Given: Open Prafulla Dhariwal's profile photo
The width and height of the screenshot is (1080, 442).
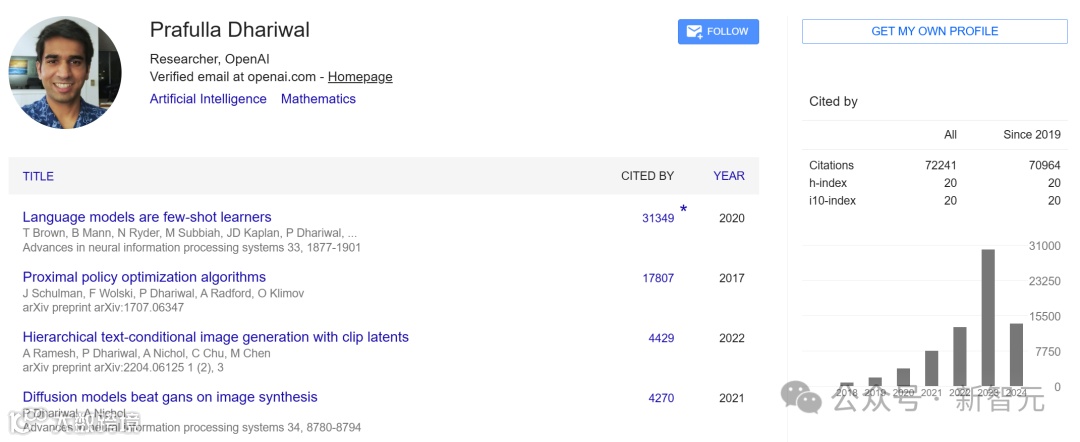Looking at the screenshot, I should point(65,73).
